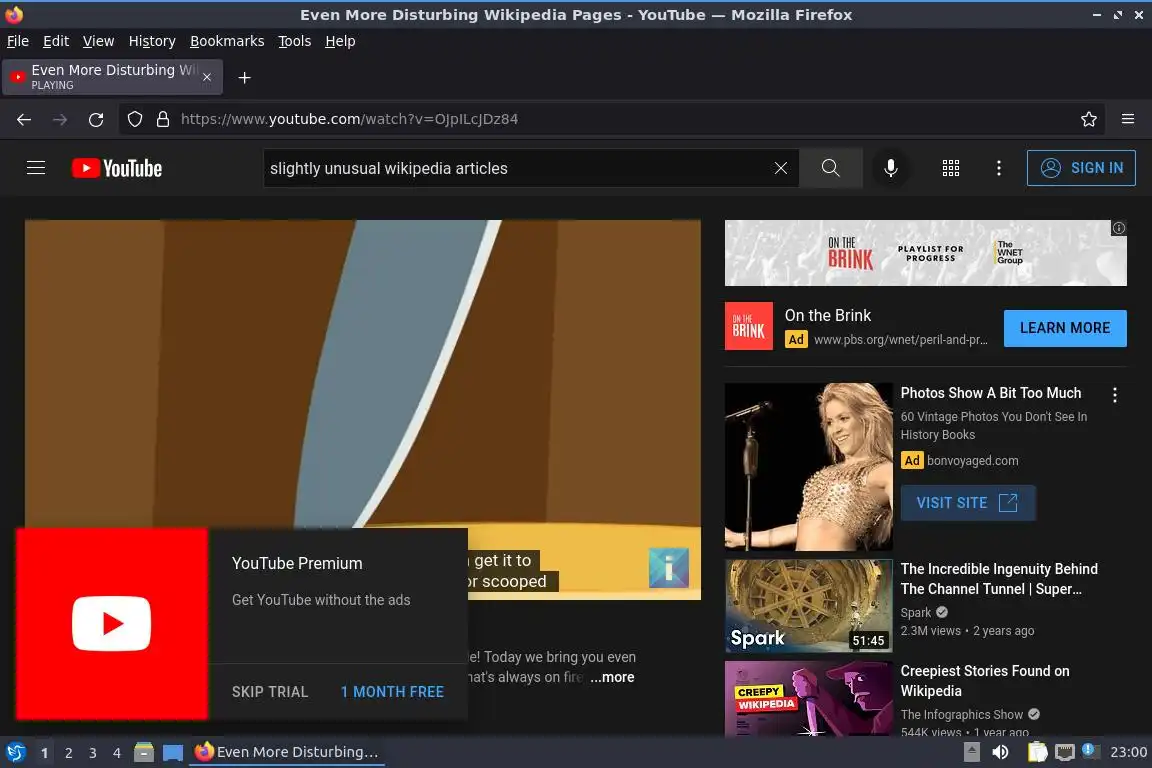The image size is (1152, 768).
Task: Open volume control in tray
Action: pyautogui.click(x=1000, y=752)
